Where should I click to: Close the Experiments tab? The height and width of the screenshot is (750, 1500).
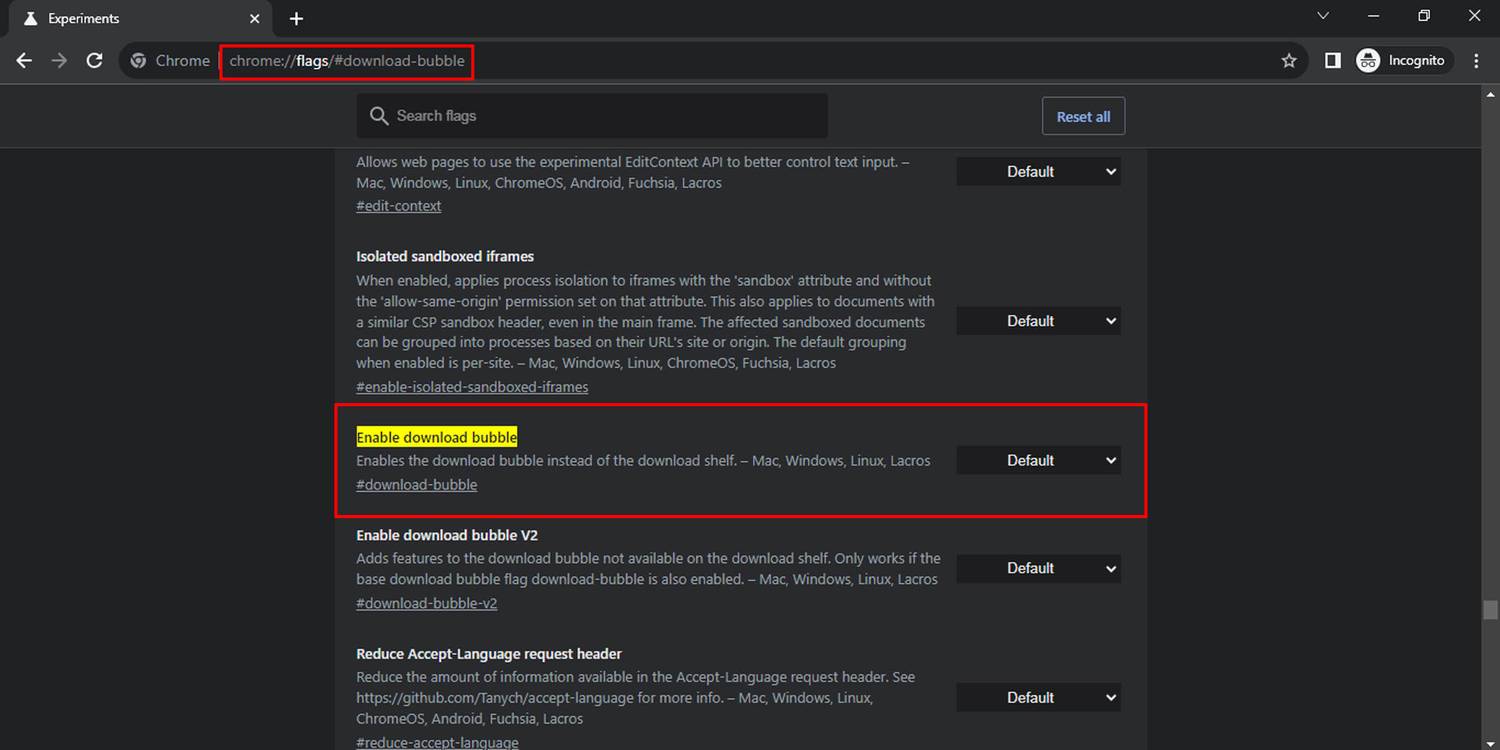[254, 19]
